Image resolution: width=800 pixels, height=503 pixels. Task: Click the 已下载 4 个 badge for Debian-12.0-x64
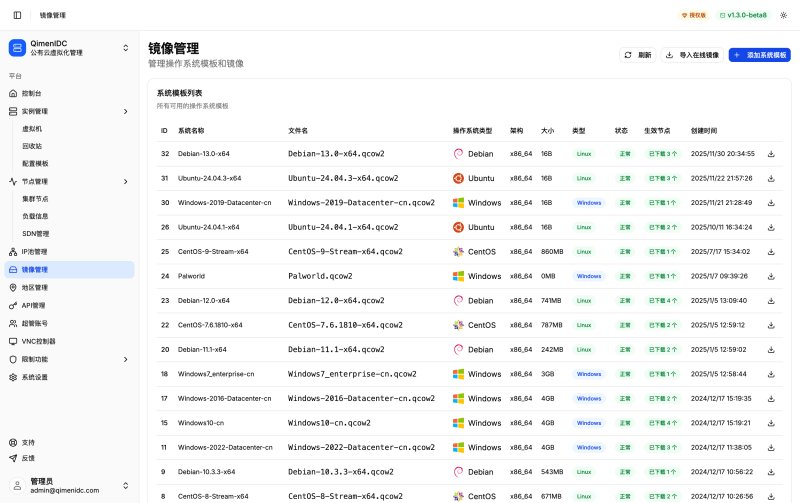[663, 300]
